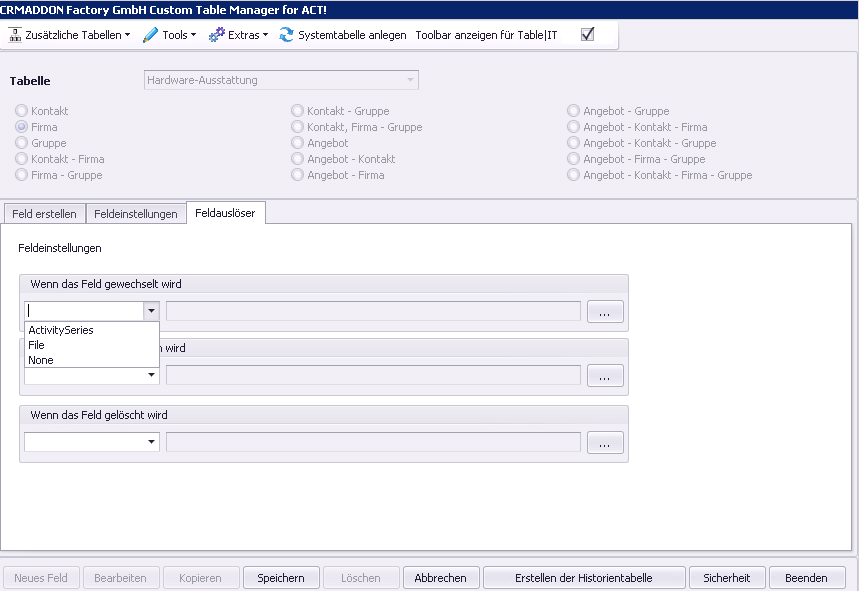859x591 pixels.
Task: Open the Tabelle Hardware-Ausstattung dropdown
Action: [281, 80]
